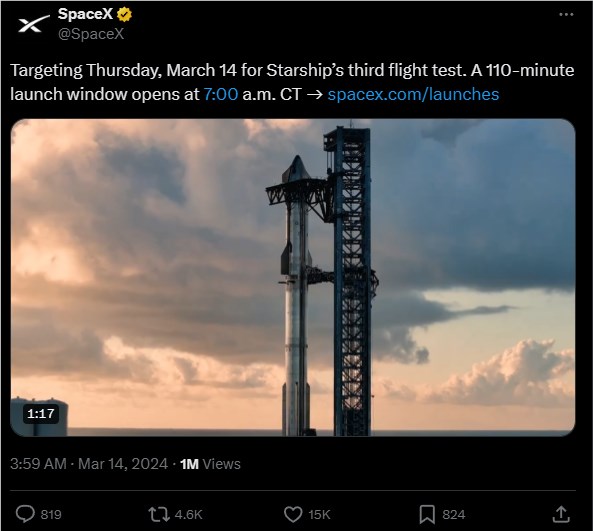Repost the tweet using the retweet icon
The height and width of the screenshot is (531, 593).
click(159, 514)
